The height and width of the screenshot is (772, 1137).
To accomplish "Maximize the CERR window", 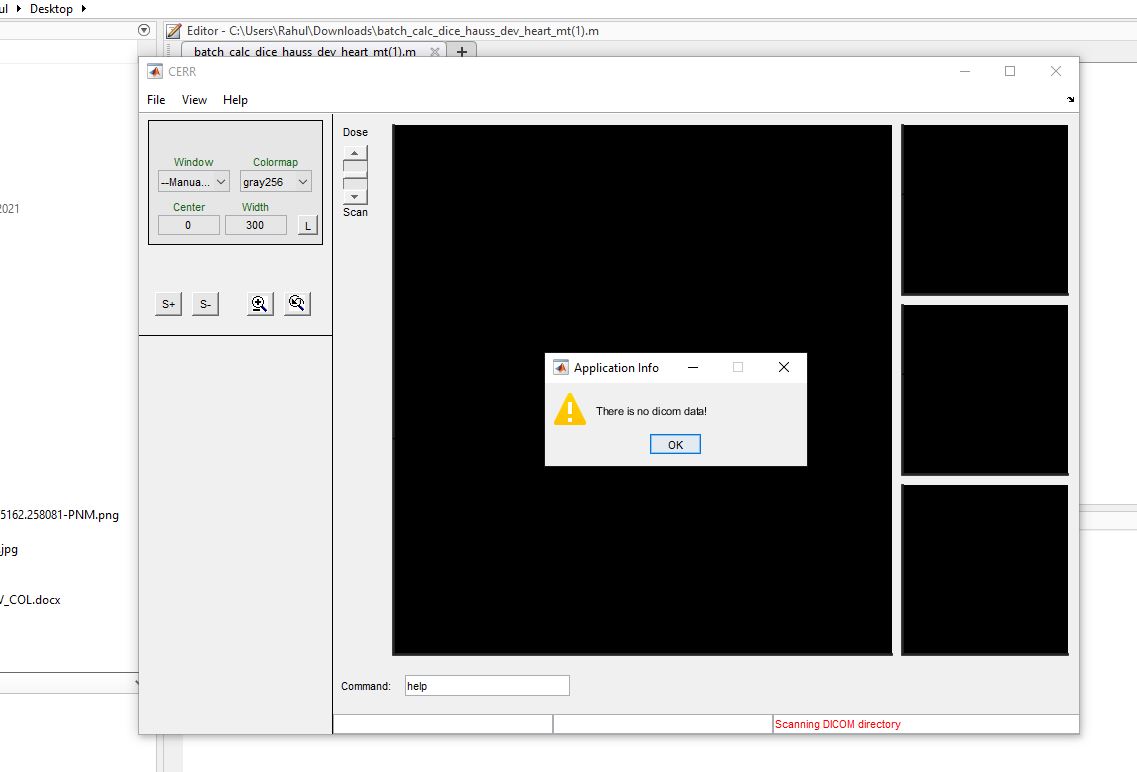I will point(1010,71).
